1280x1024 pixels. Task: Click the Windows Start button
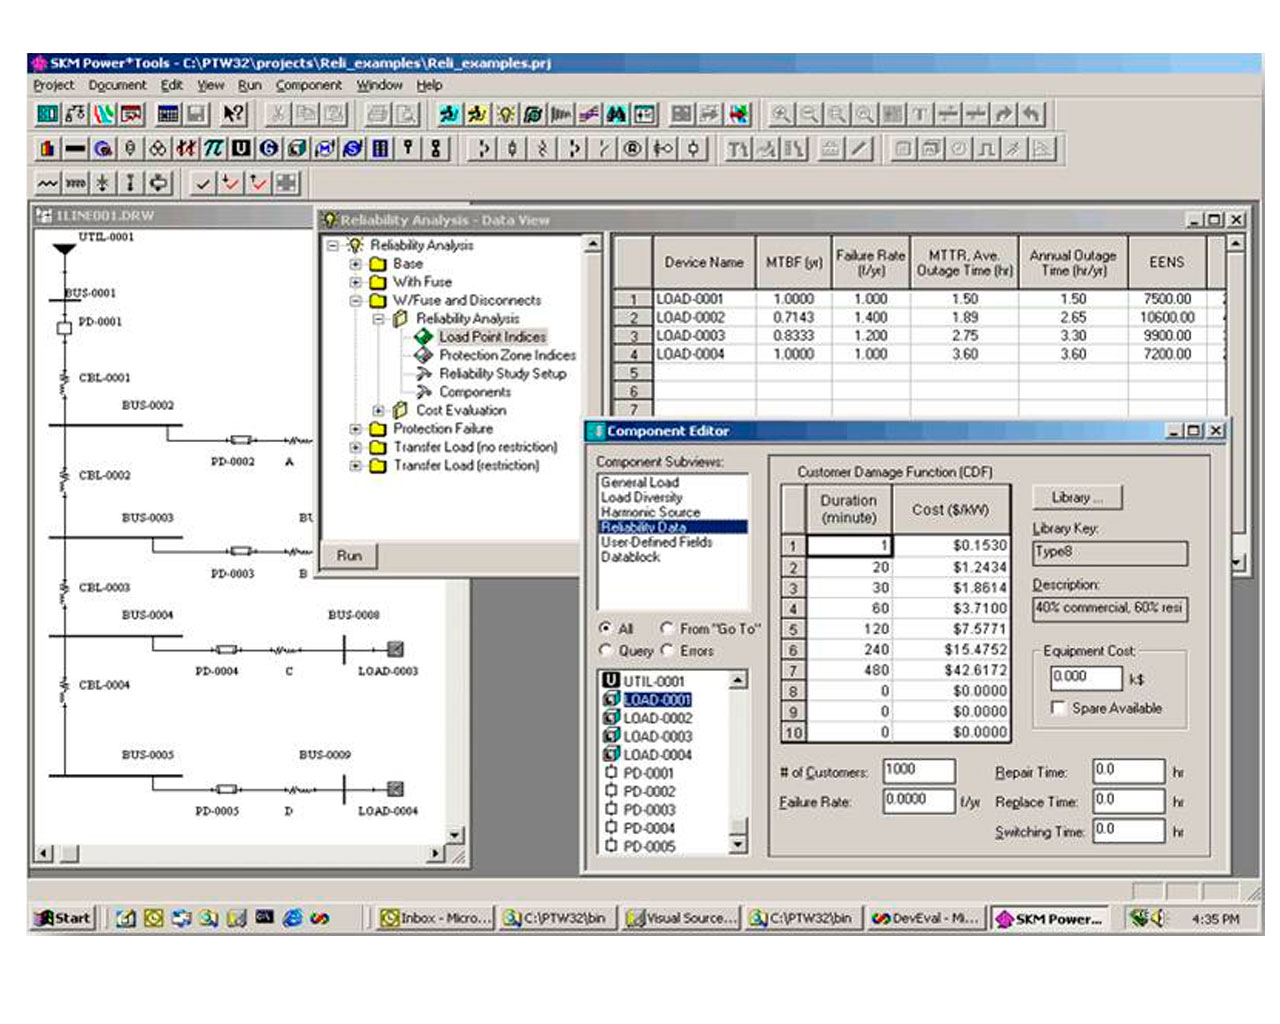click(x=63, y=917)
